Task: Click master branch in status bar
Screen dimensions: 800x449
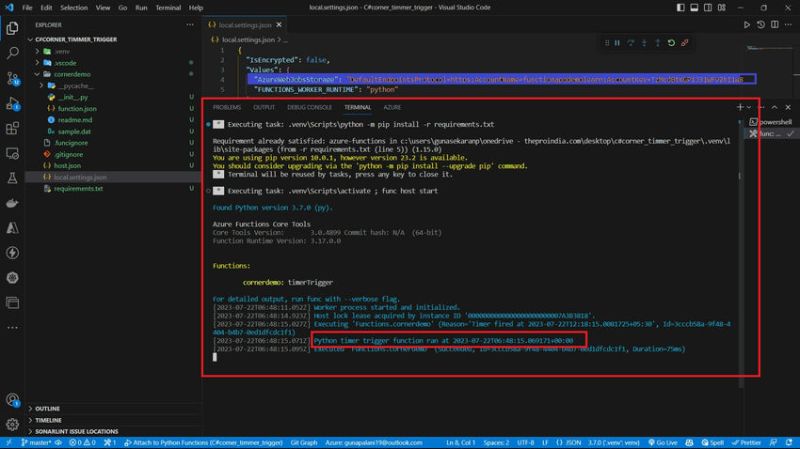Action: point(36,443)
